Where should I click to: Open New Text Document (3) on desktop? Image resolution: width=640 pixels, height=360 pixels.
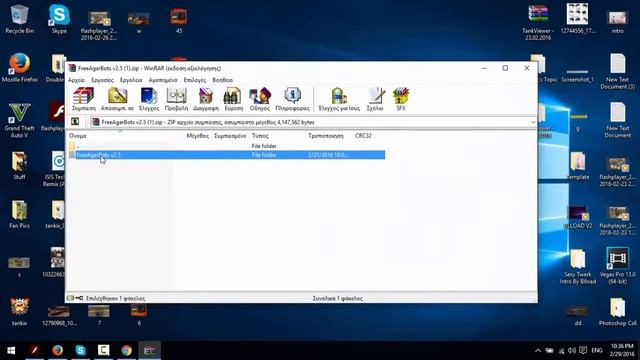617,71
